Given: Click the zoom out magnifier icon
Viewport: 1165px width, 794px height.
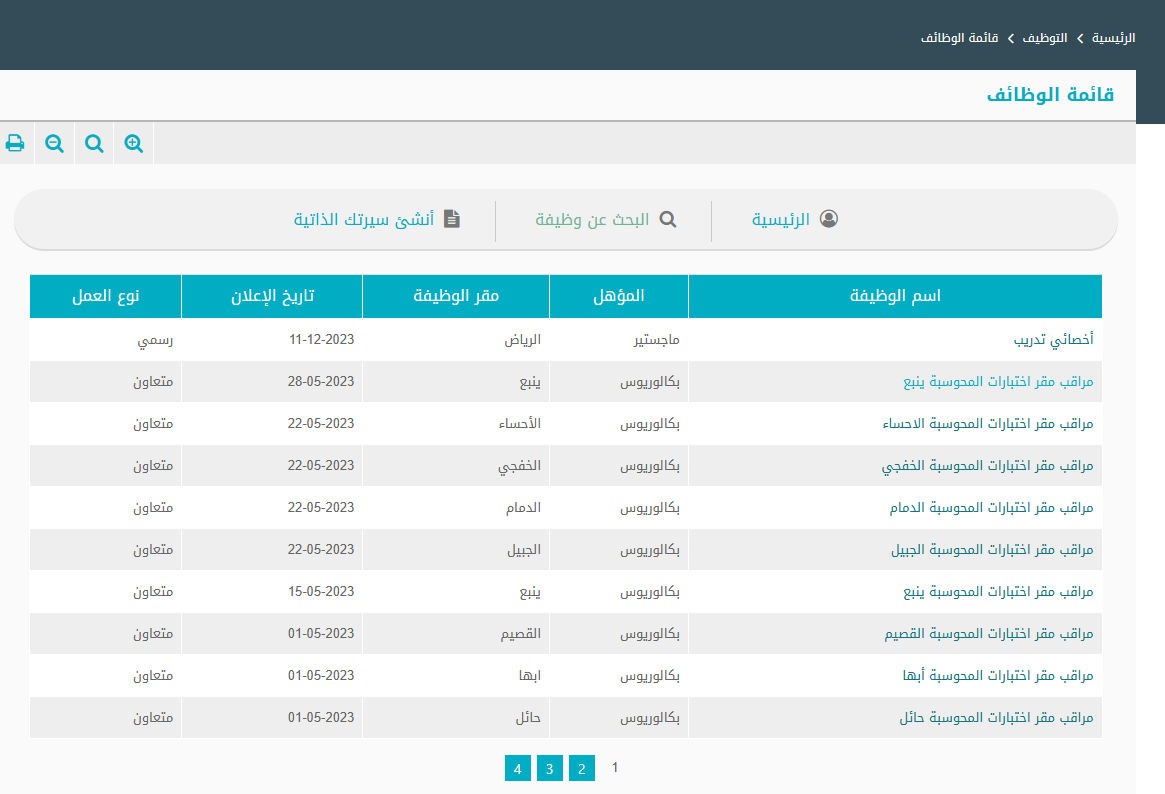Looking at the screenshot, I should point(55,143).
